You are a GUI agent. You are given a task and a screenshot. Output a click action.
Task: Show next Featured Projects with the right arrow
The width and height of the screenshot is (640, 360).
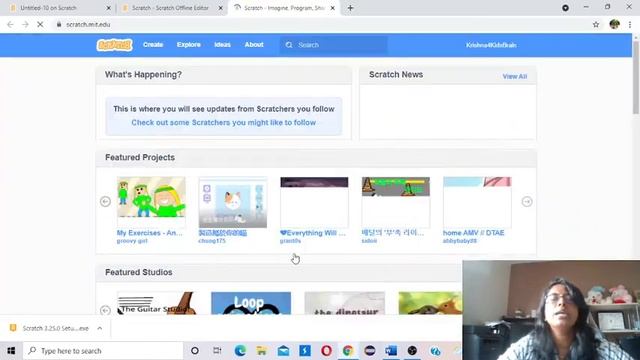[x=527, y=202]
